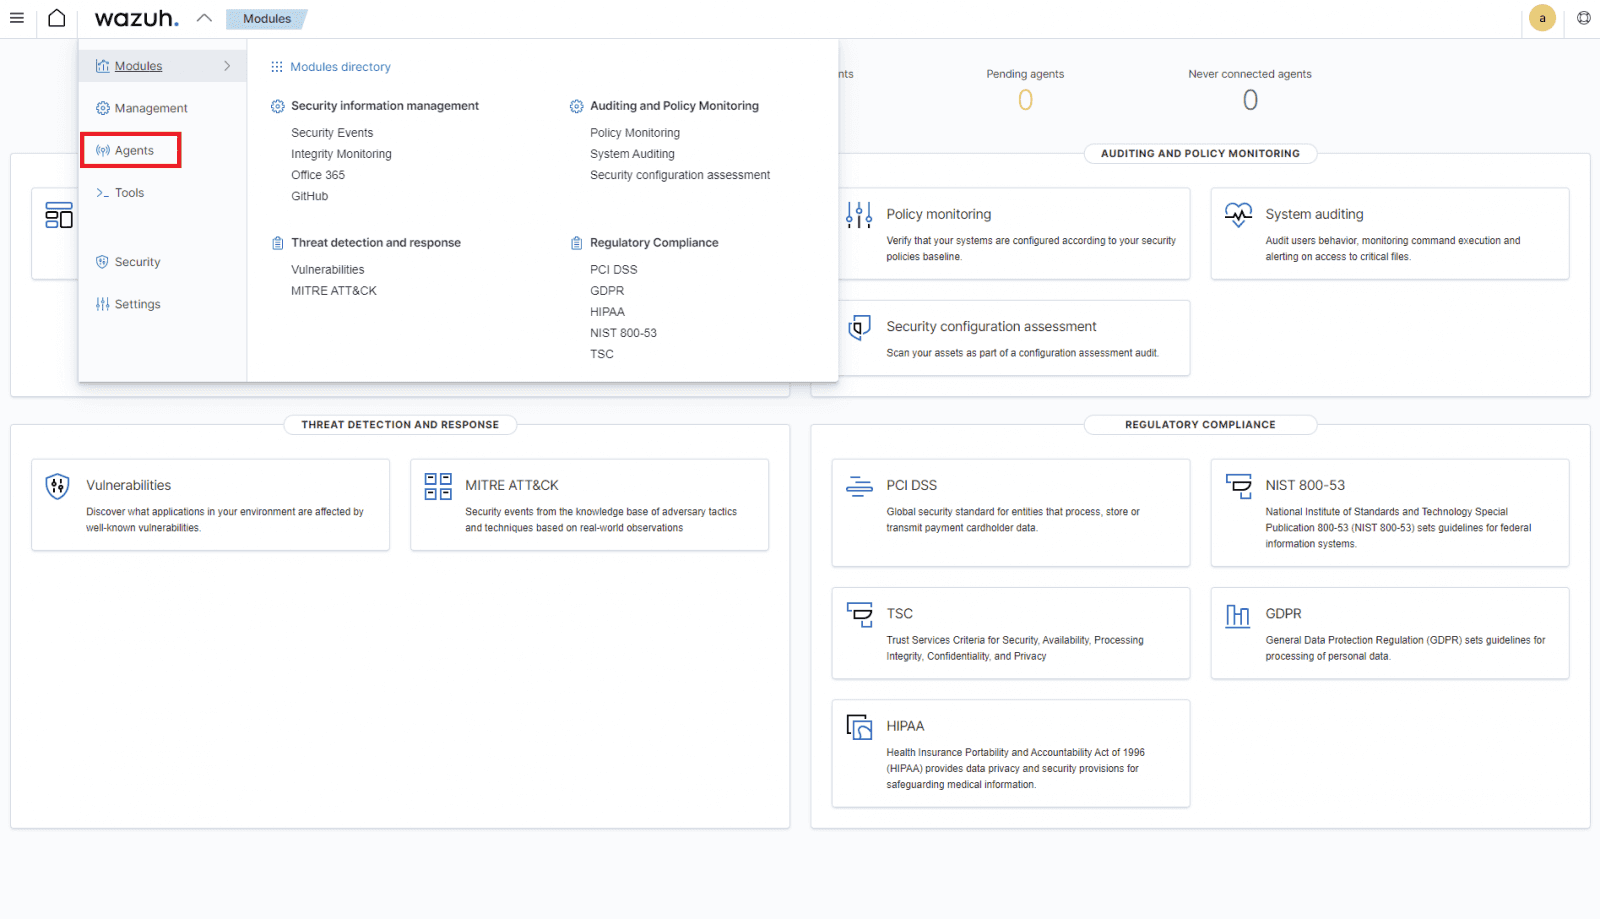Click the Settings sliders icon
This screenshot has width=1600, height=919.
[x=102, y=304]
